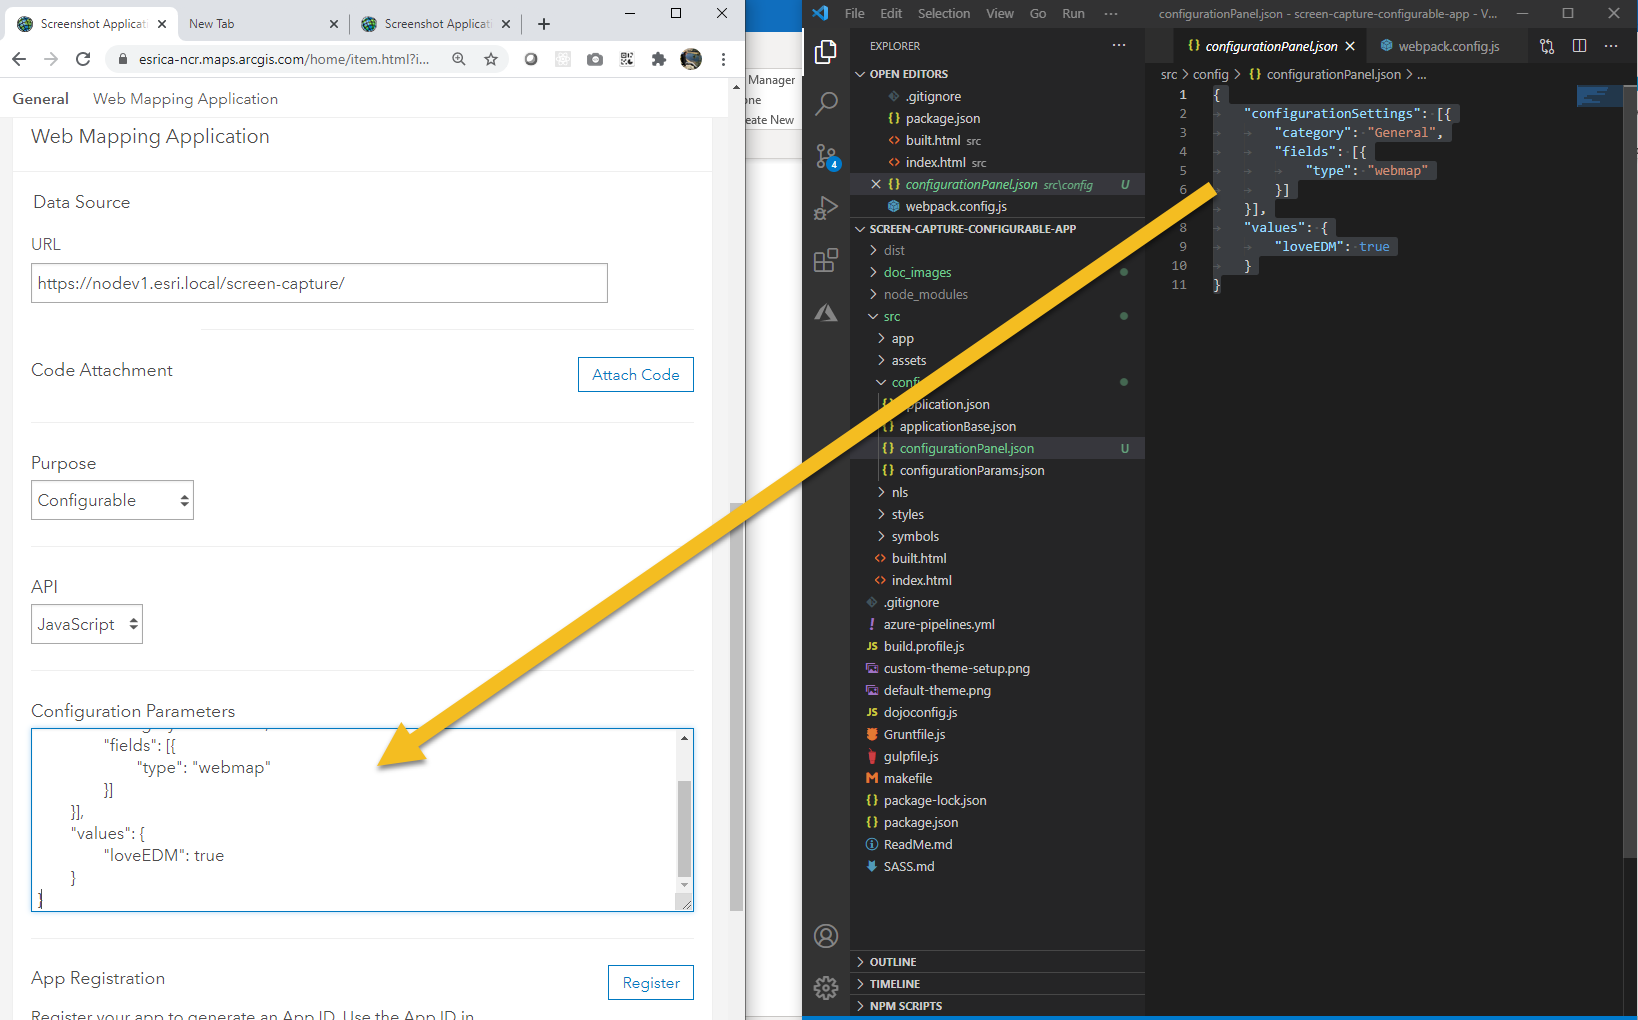The width and height of the screenshot is (1638, 1020).
Task: Expand the OUTLINE panel
Action: click(x=997, y=962)
